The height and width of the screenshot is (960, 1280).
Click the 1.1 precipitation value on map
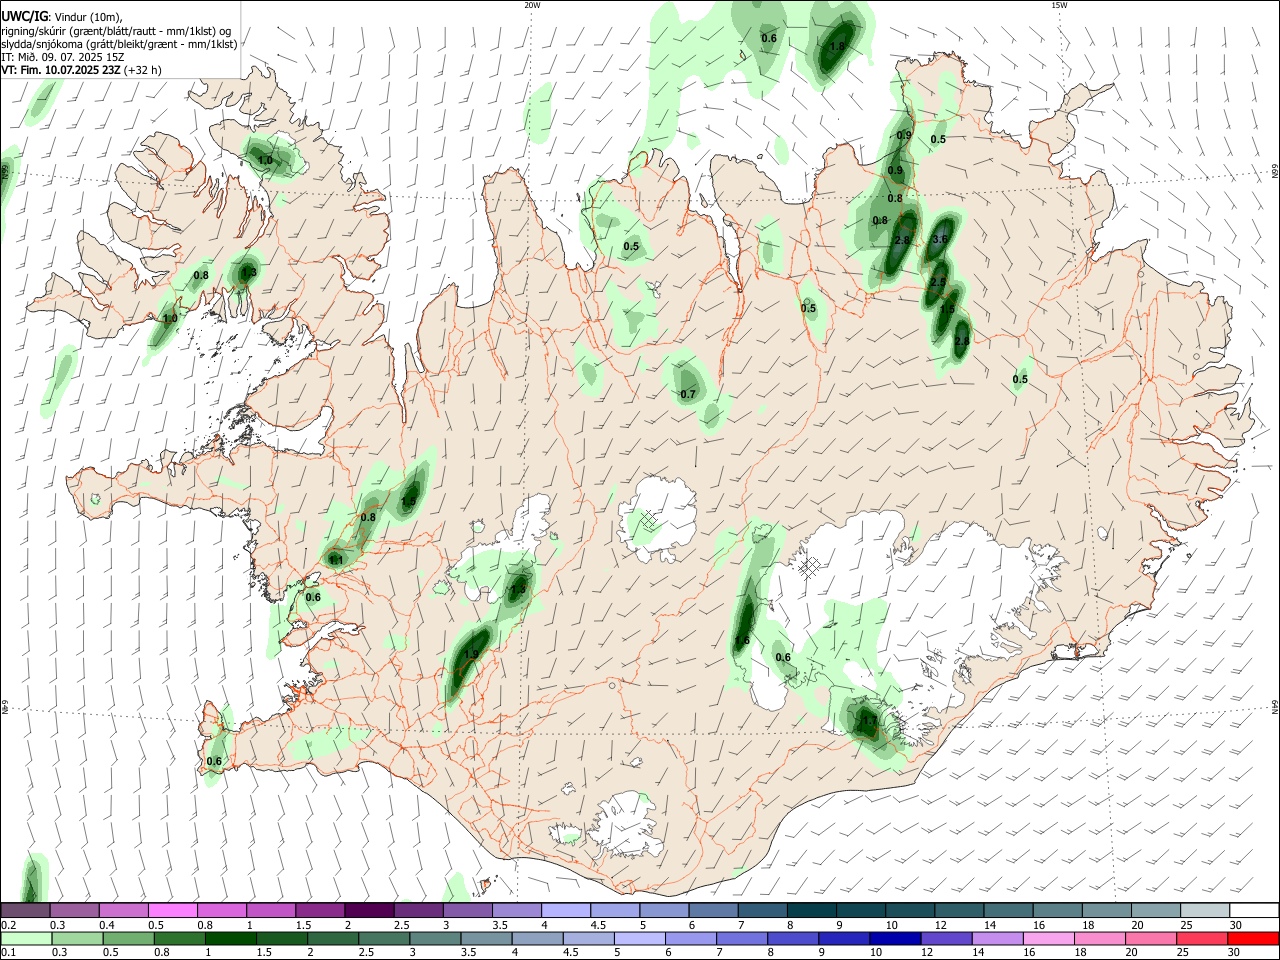click(336, 560)
